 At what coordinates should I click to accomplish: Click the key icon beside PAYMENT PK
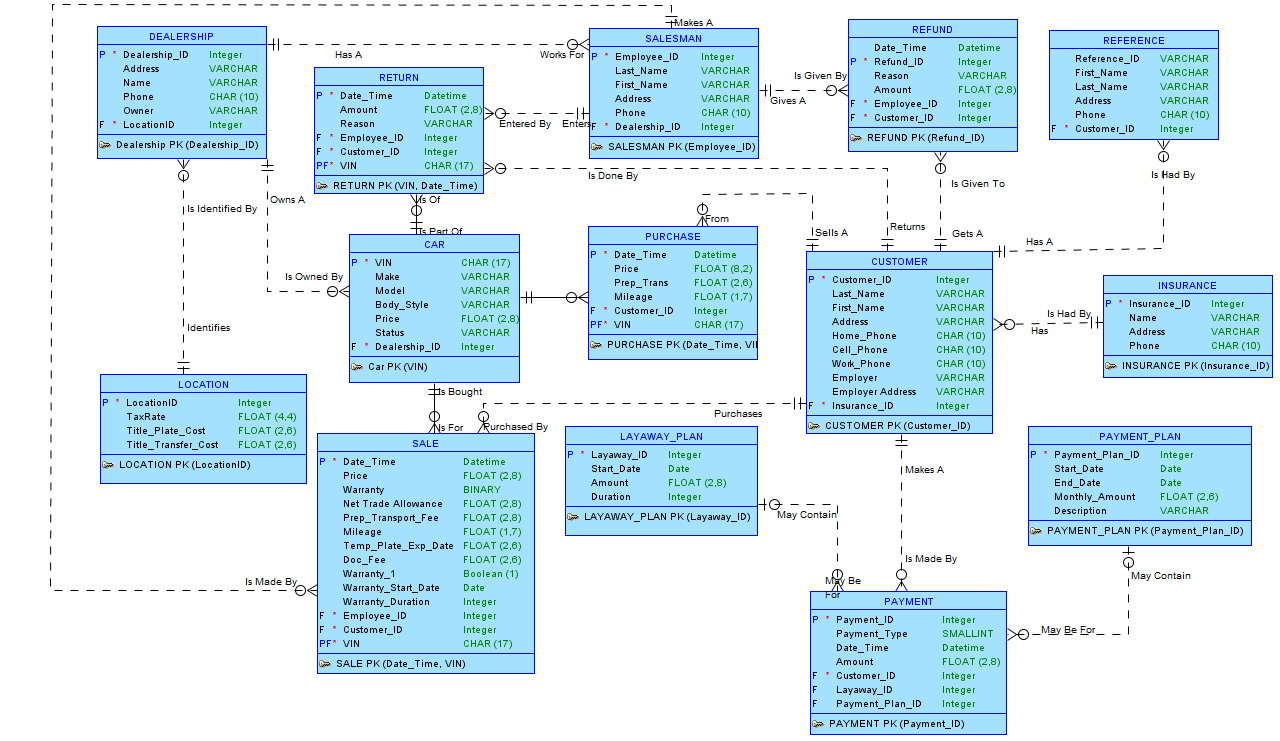click(x=819, y=724)
